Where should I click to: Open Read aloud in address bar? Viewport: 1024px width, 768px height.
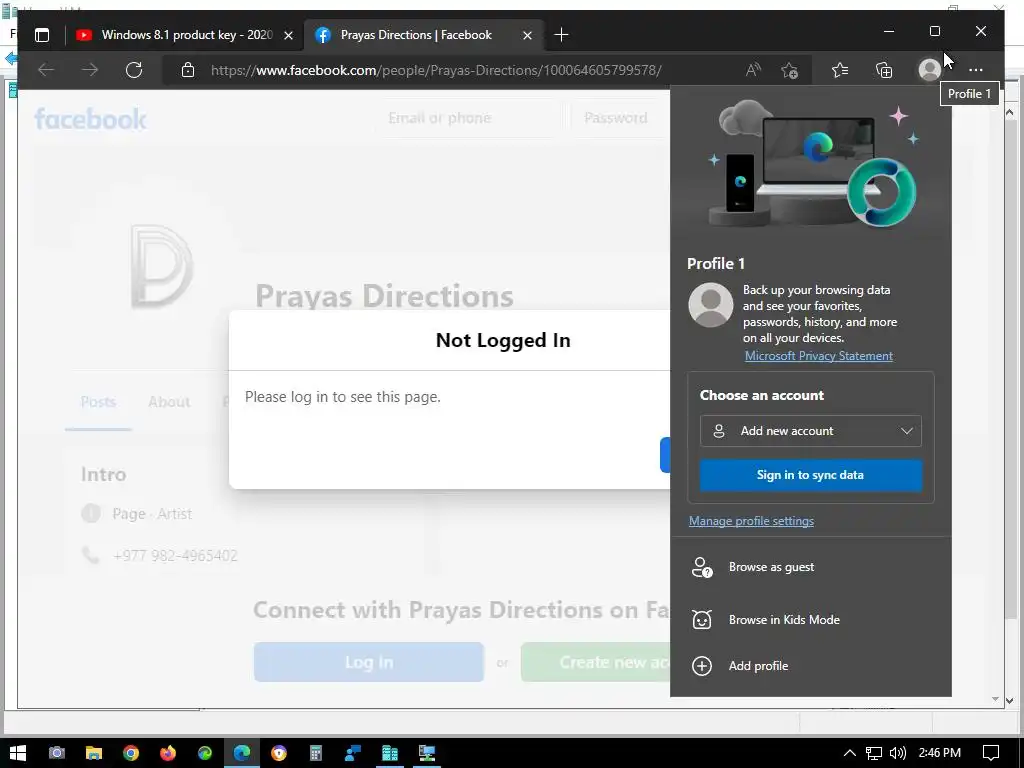pyautogui.click(x=753, y=70)
